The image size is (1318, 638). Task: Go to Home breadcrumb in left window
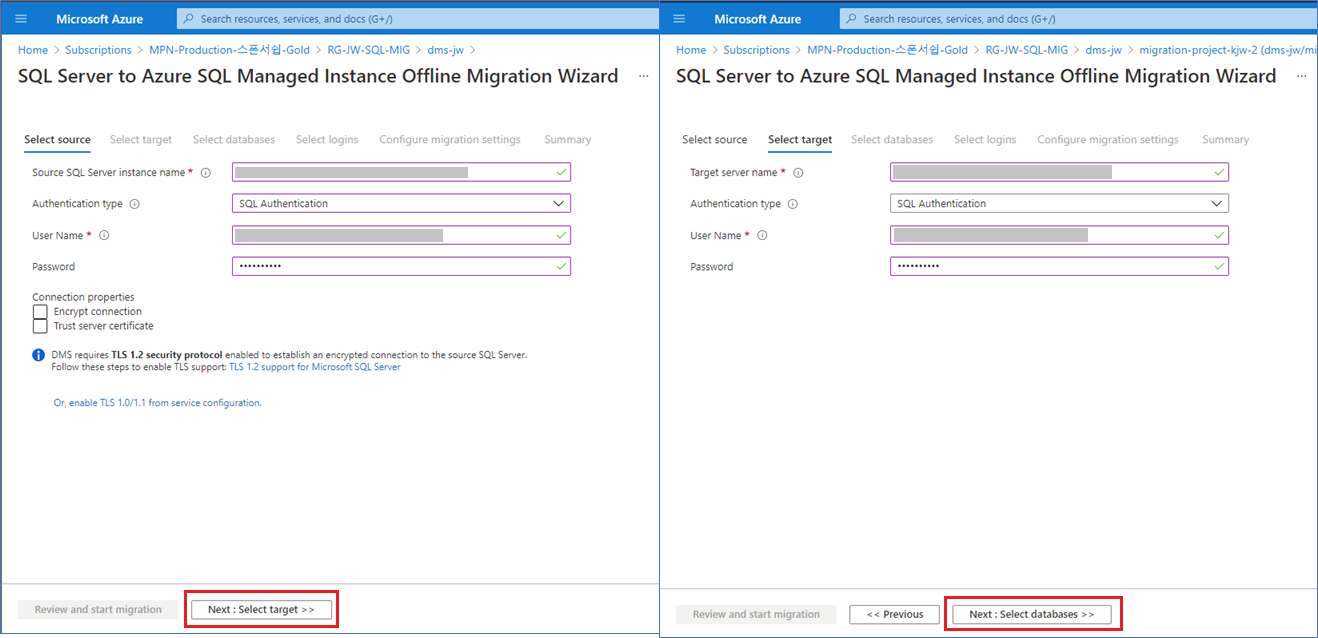coord(33,50)
